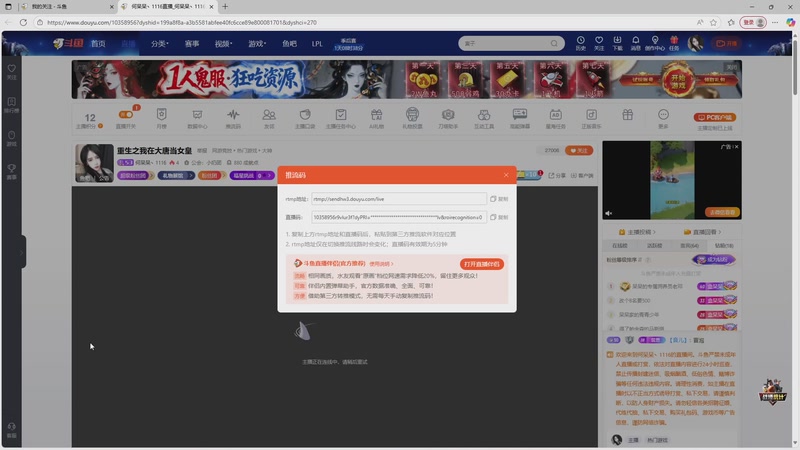Click the user avatar in the header
Image resolution: width=800 pixels, height=450 pixels.
click(695, 43)
